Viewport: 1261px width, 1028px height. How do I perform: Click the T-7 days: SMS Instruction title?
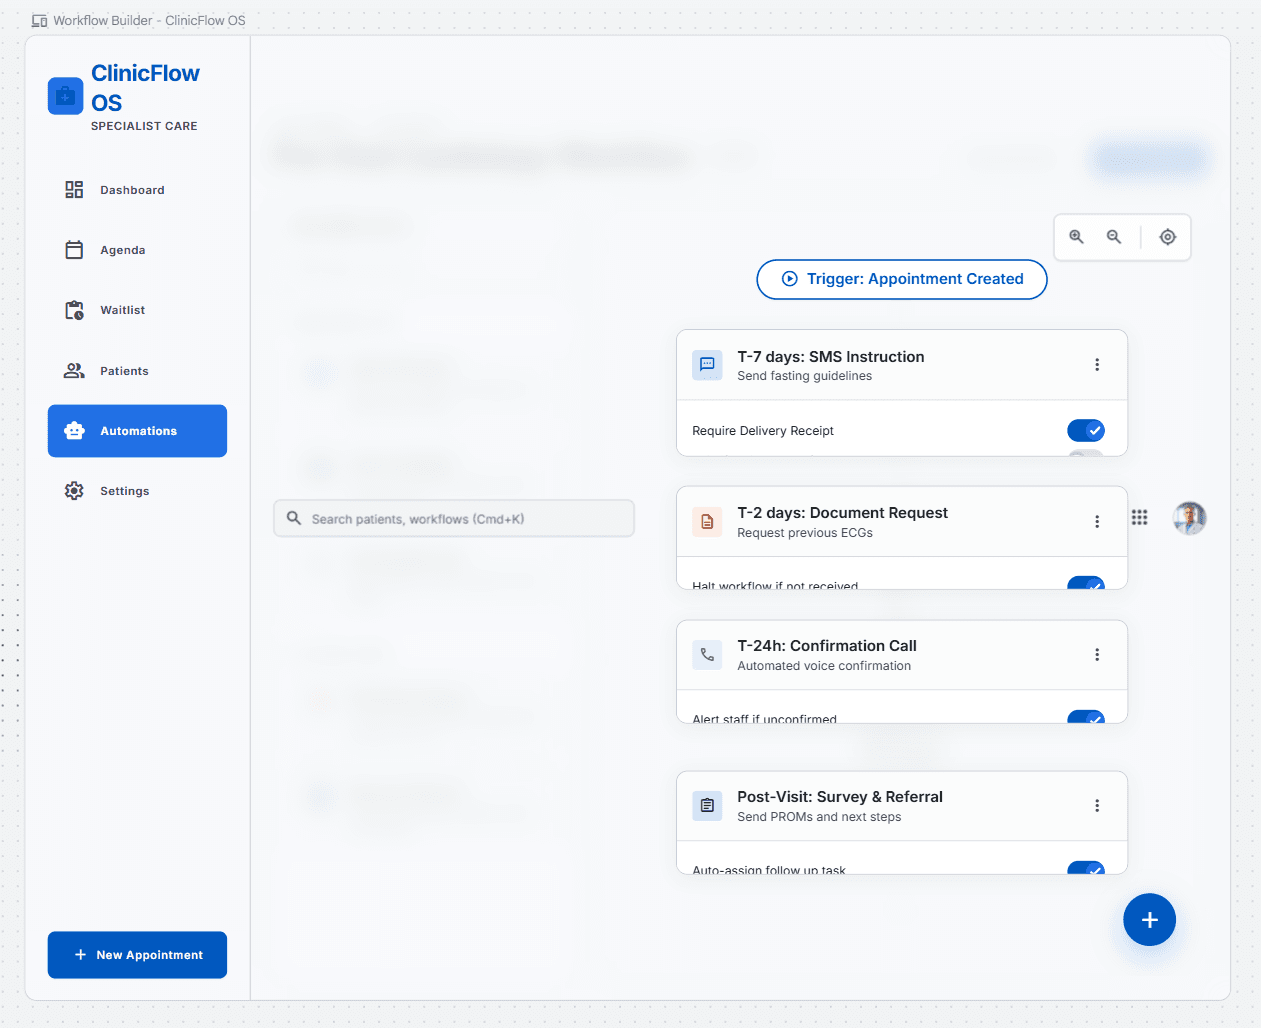click(x=830, y=356)
